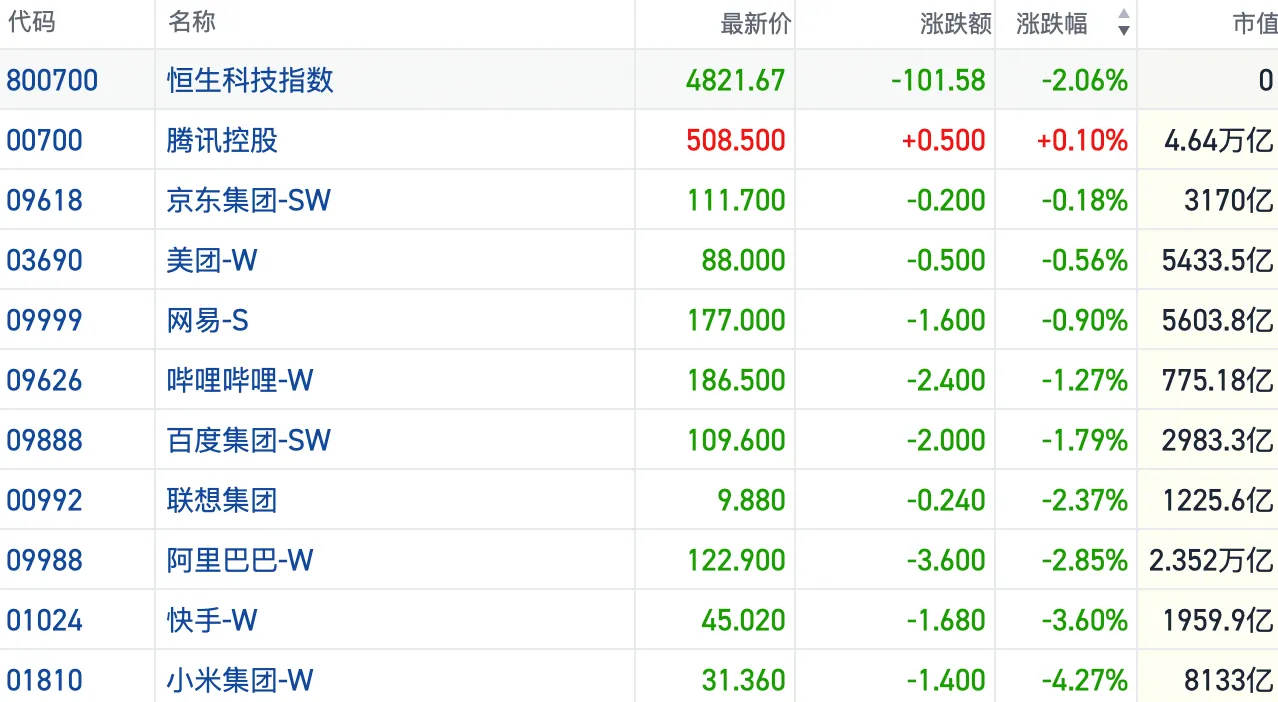Screen dimensions: 1278x702
Task: Open 腾讯控股 stock details
Action: tap(222, 140)
